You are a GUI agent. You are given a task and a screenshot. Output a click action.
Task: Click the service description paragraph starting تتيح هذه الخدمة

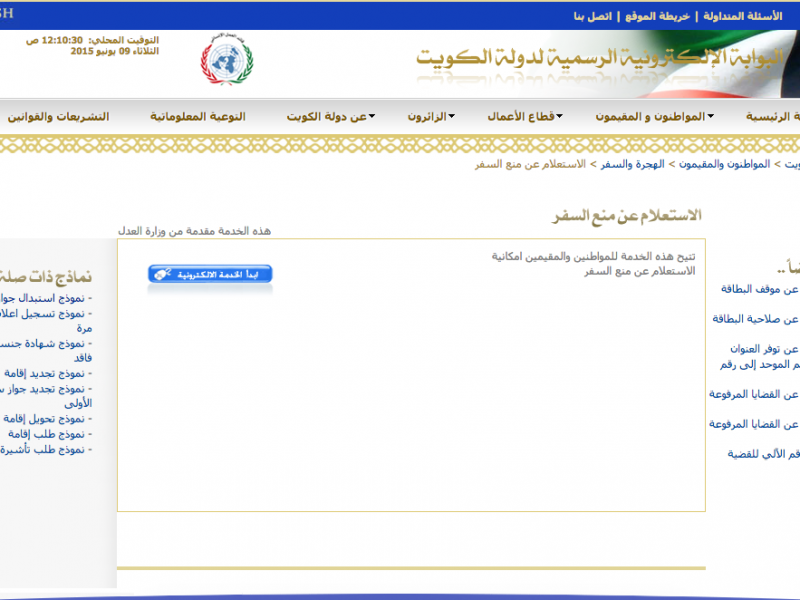pyautogui.click(x=593, y=263)
